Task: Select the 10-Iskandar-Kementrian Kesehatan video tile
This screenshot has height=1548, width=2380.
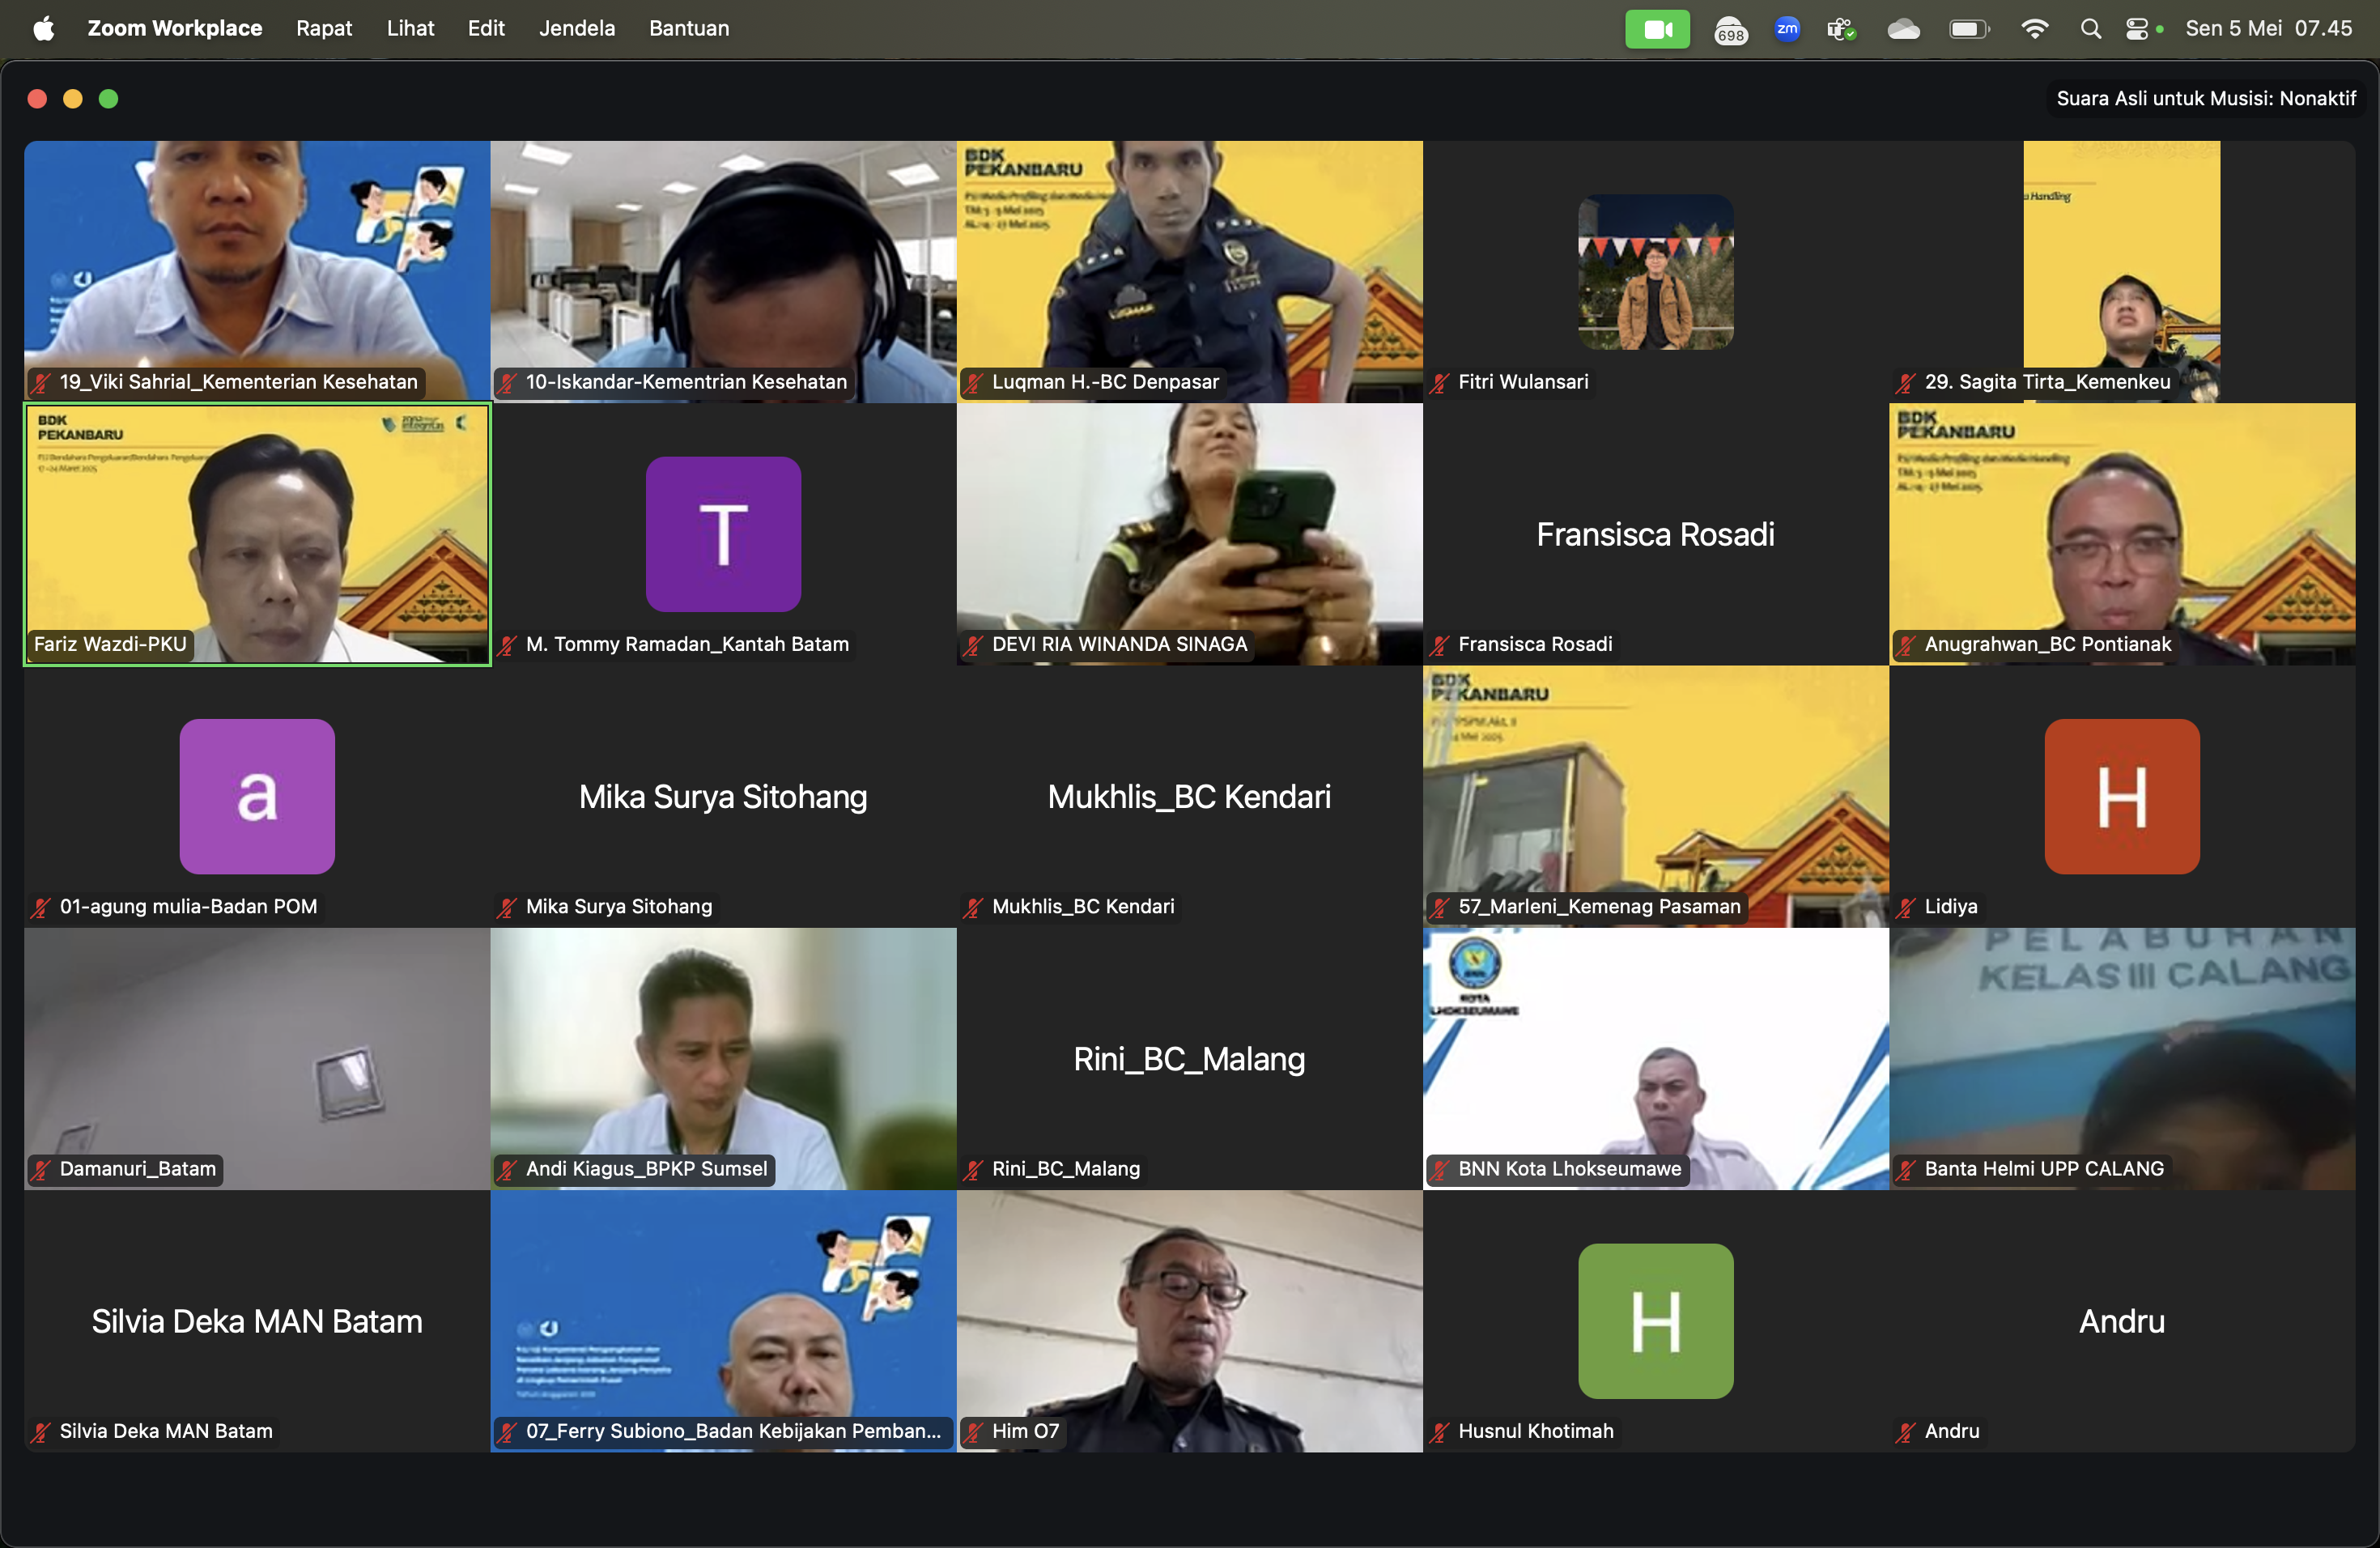Action: pos(723,271)
